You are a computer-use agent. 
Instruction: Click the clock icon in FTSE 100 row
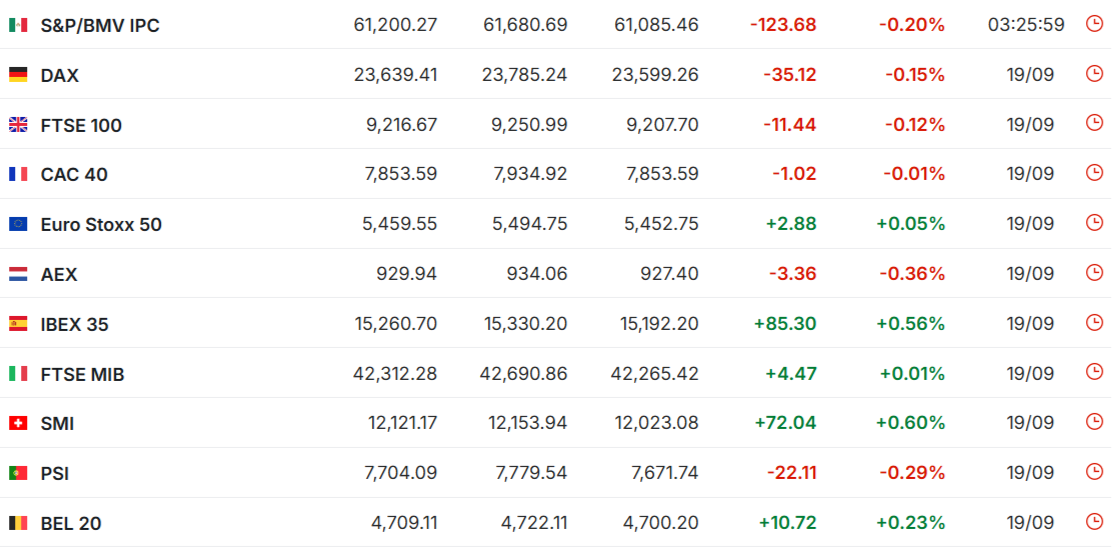coord(1093,123)
